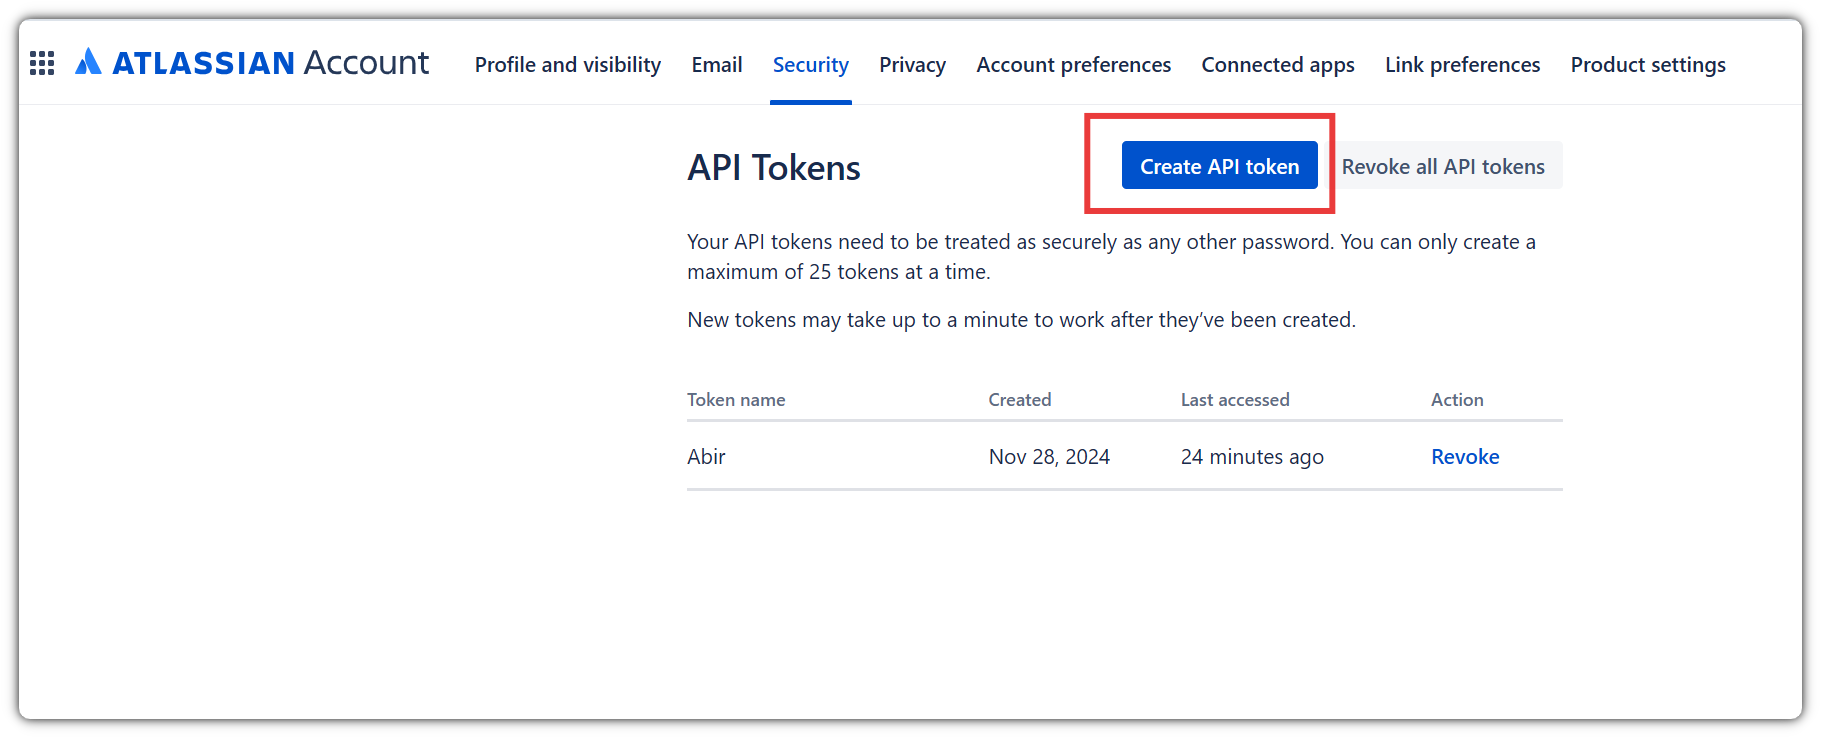Image resolution: width=1821 pixels, height=738 pixels.
Task: Open Account preferences tab
Action: point(1073,65)
